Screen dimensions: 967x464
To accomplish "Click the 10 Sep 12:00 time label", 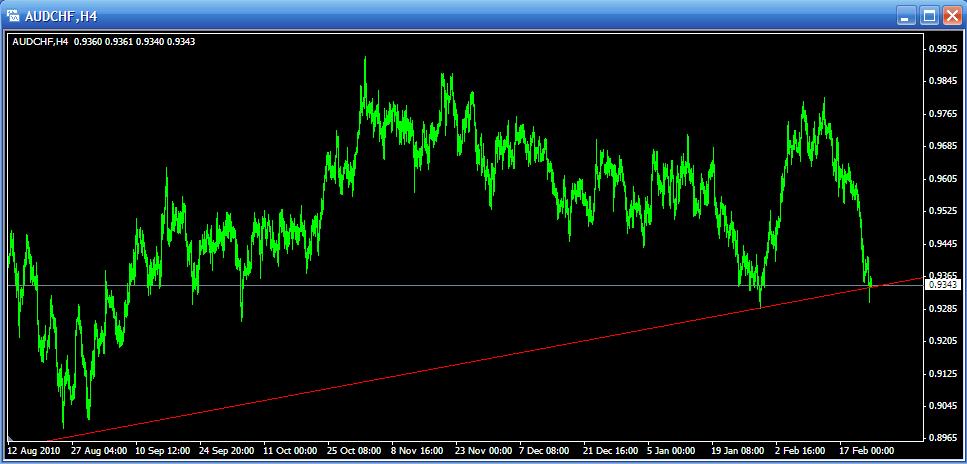I will click(x=164, y=451).
